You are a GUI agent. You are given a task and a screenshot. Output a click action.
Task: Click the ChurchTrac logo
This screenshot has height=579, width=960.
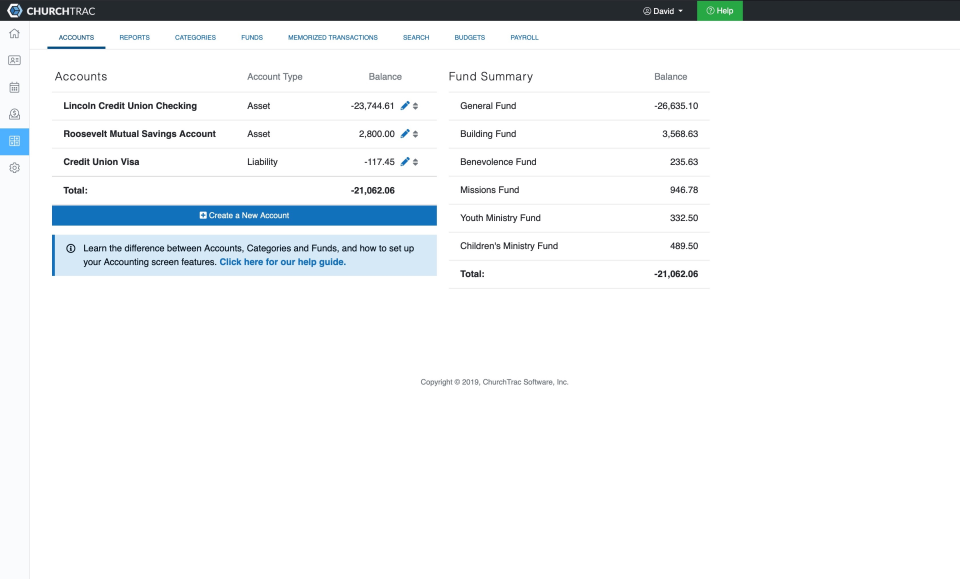pyautogui.click(x=51, y=10)
